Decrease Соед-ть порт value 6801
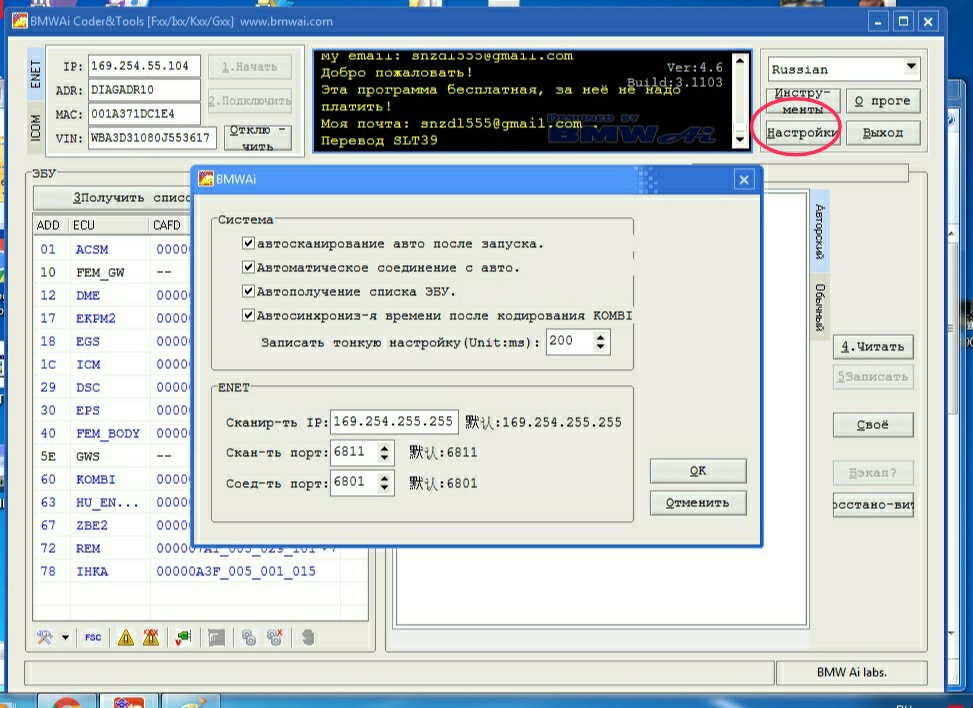The width and height of the screenshot is (973, 708). tap(384, 488)
